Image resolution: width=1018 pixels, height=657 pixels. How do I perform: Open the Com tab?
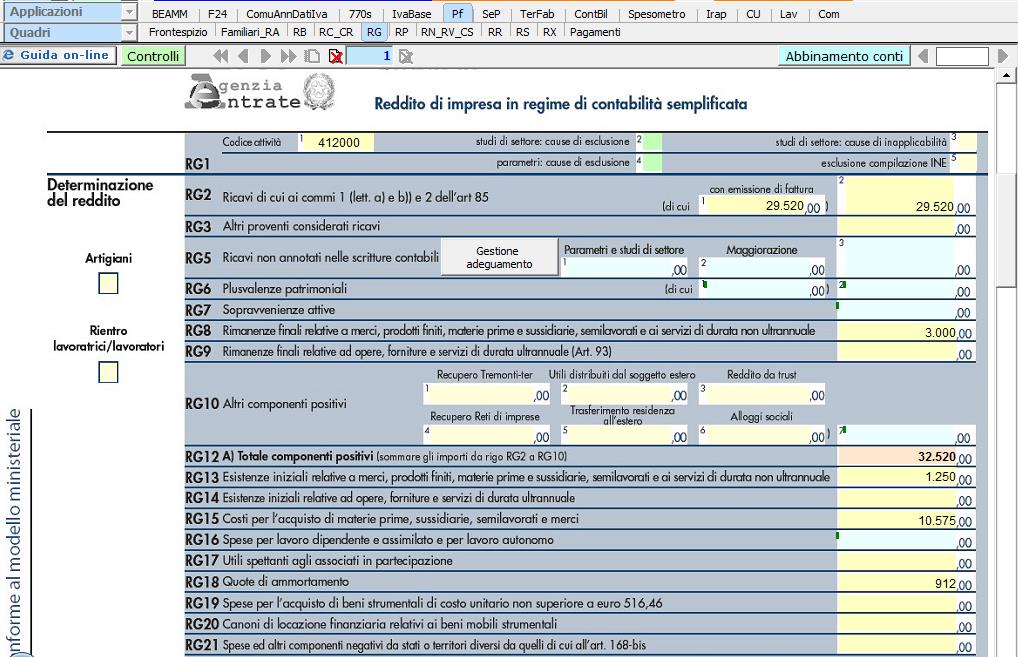coord(828,14)
